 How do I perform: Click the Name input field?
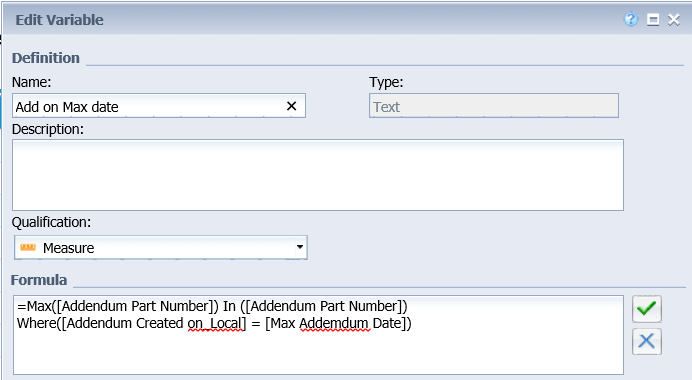click(159, 105)
